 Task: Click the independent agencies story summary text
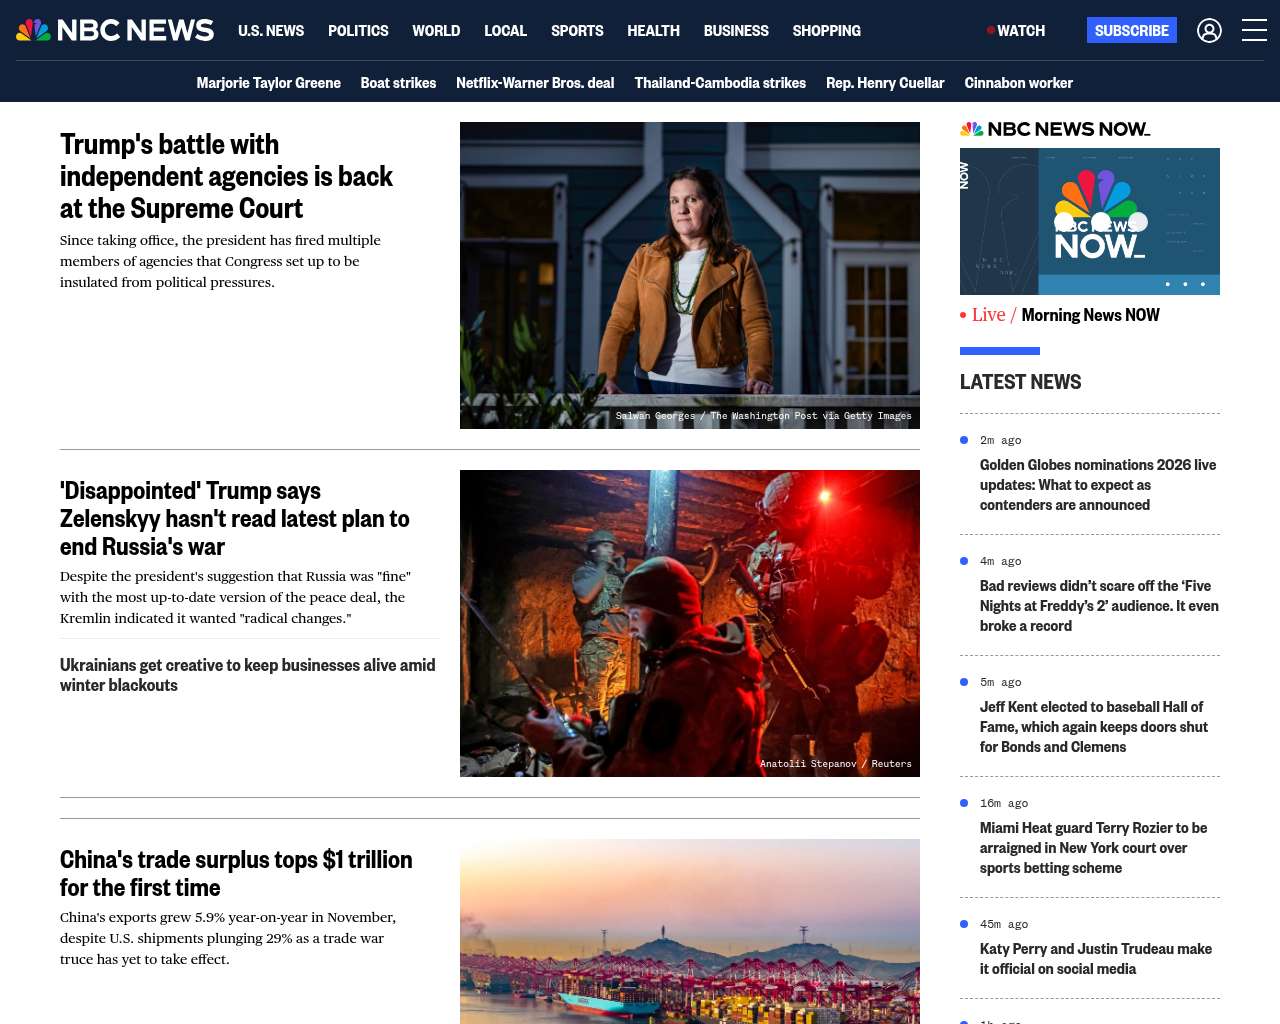tap(220, 261)
